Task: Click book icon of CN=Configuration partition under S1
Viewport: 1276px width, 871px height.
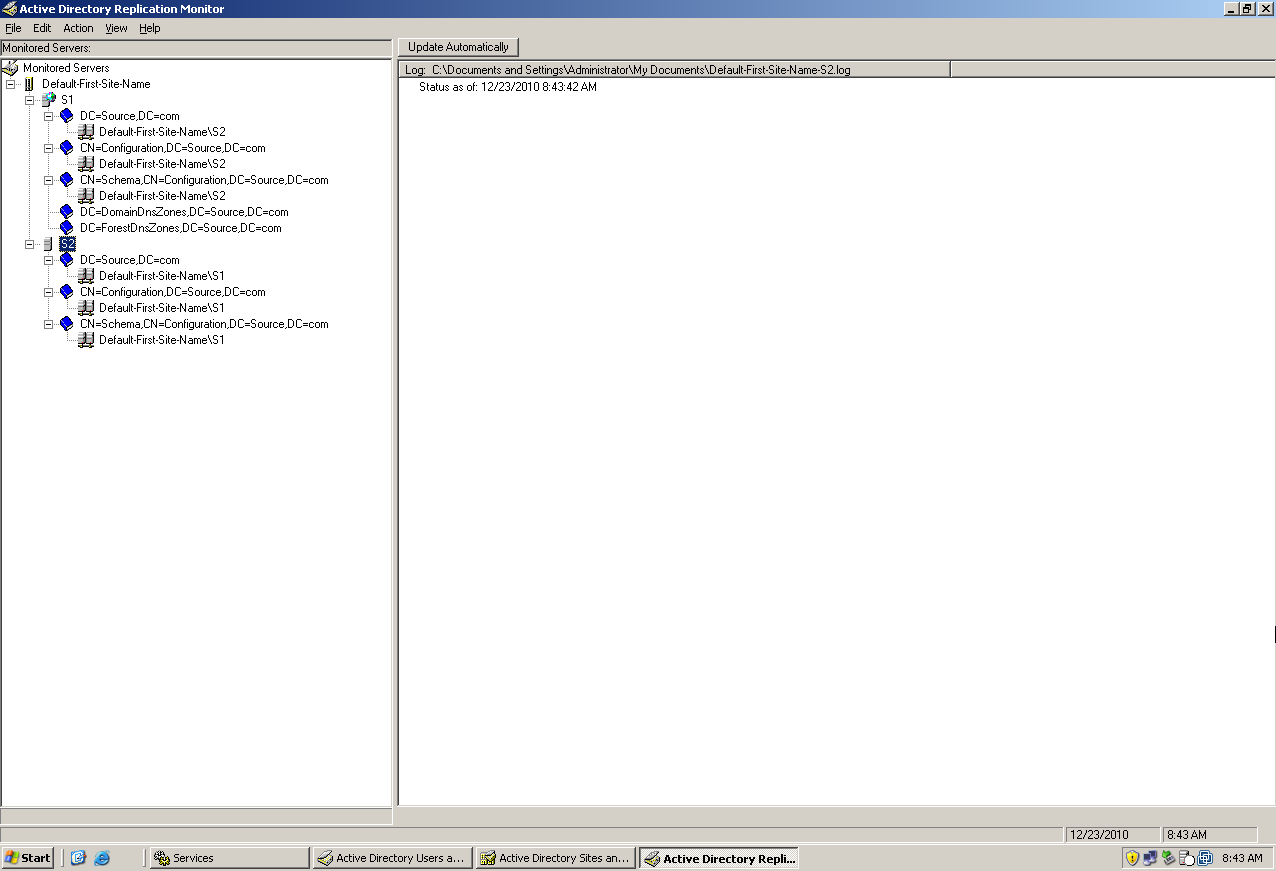Action: coord(67,148)
